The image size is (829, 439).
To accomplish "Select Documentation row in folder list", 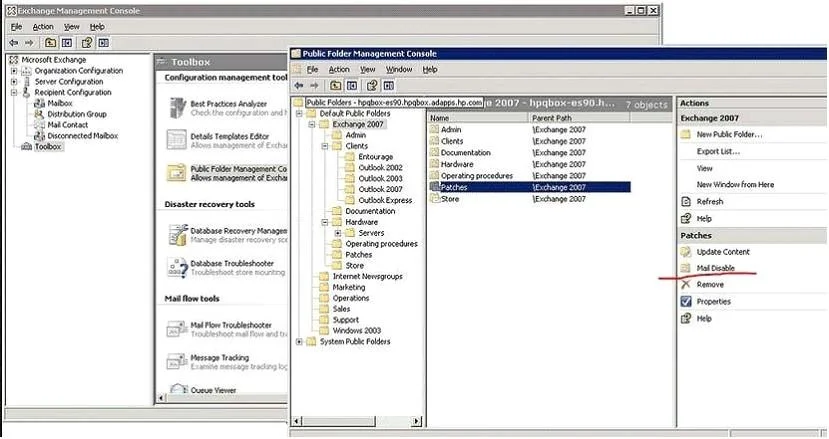I will point(529,152).
